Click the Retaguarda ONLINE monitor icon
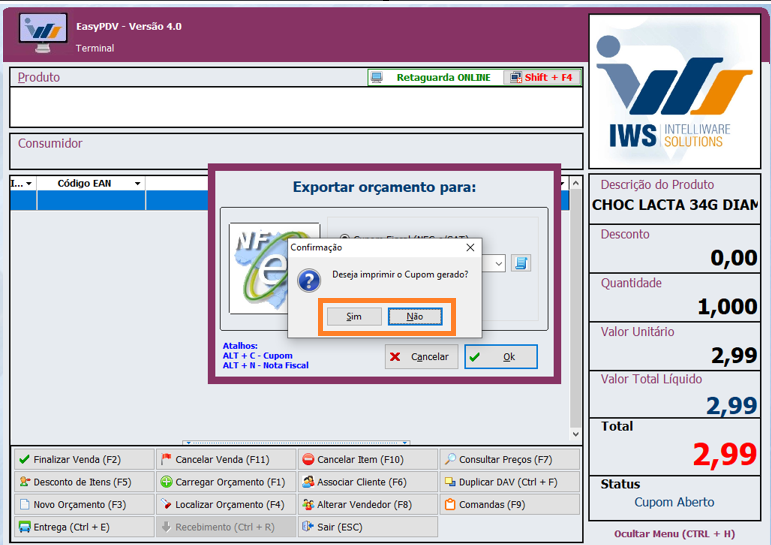 (x=377, y=77)
